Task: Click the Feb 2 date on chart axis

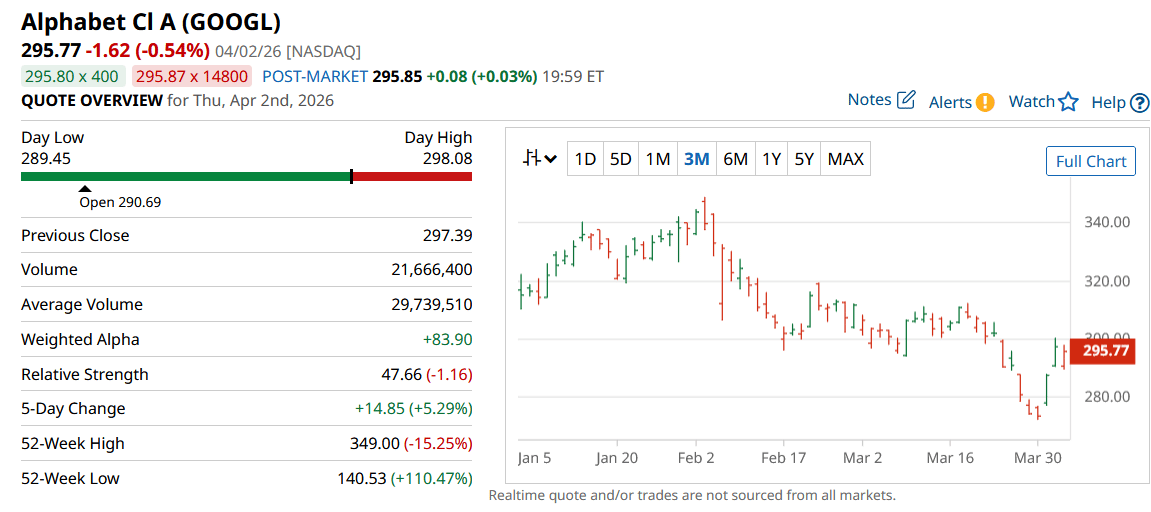Action: tap(696, 458)
